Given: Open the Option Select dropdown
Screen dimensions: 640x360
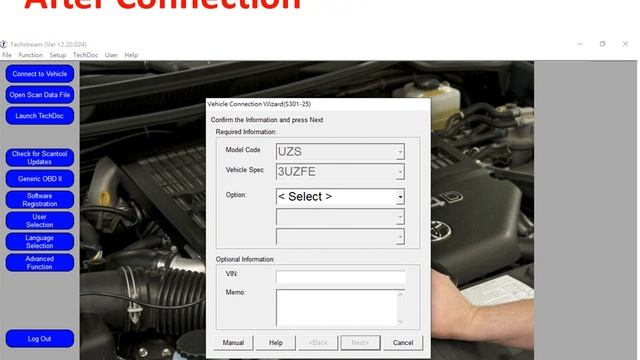Looking at the screenshot, I should click(x=400, y=197).
